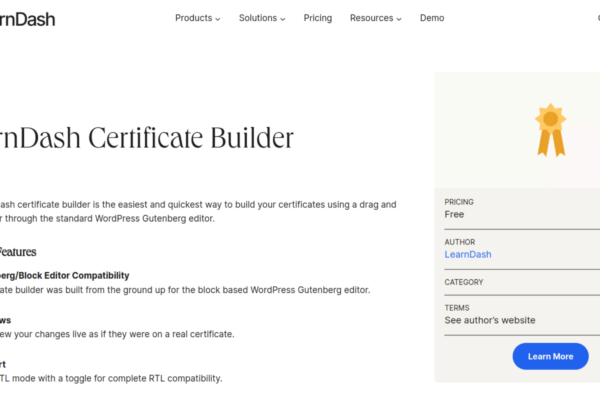Screen dimensions: 600x400
Task: Select the Features subheading
Action: coord(18,252)
